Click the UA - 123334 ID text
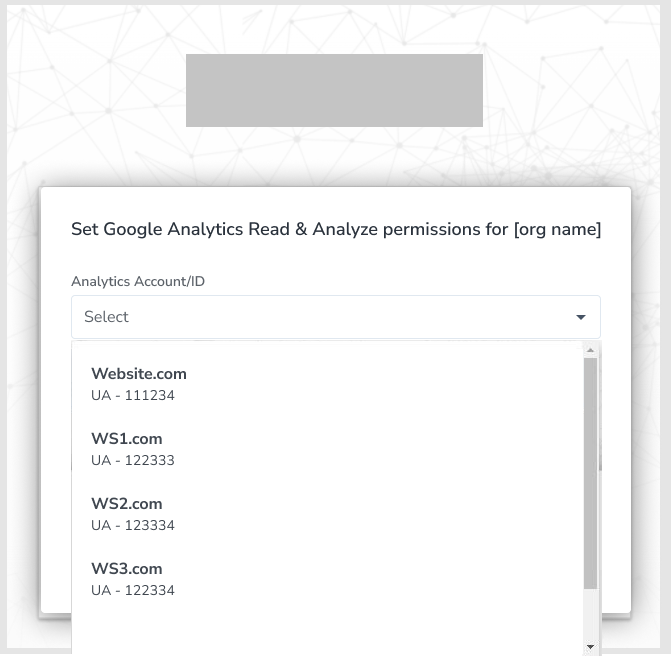671x656 pixels. coord(133,526)
